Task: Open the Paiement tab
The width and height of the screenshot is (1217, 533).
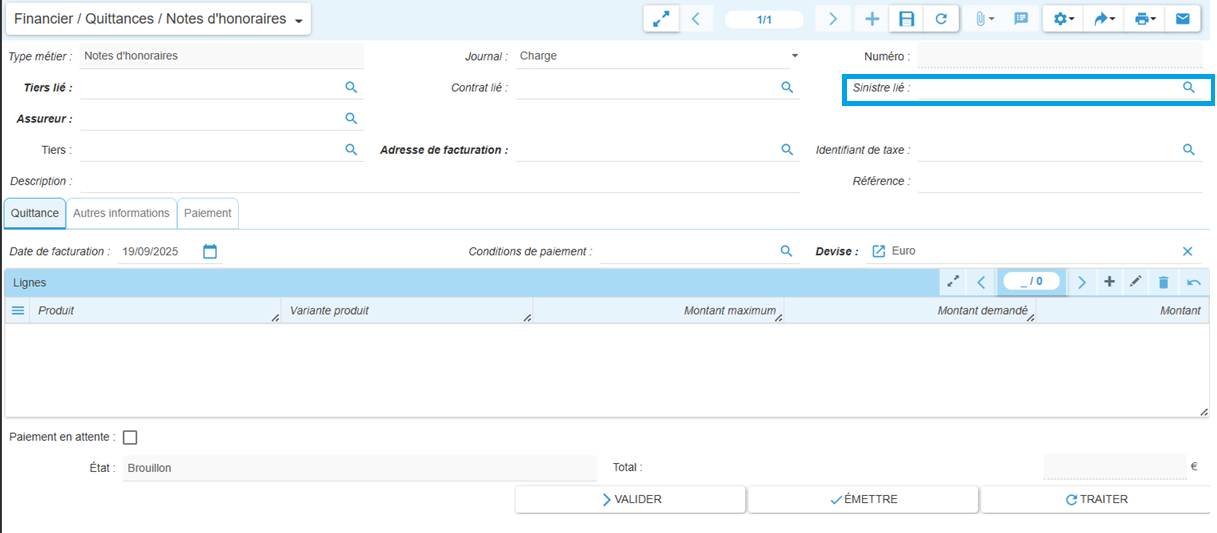Action: (x=208, y=213)
